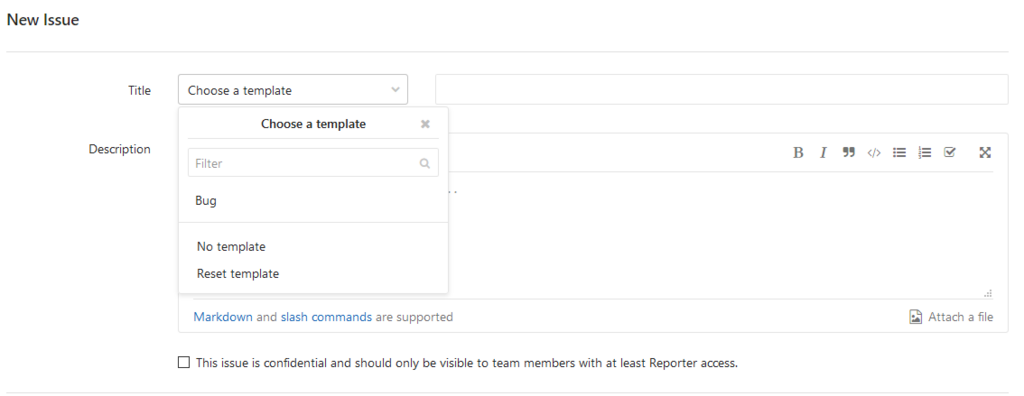Open the Markdown help link
This screenshot has width=1024, height=396.
(223, 317)
